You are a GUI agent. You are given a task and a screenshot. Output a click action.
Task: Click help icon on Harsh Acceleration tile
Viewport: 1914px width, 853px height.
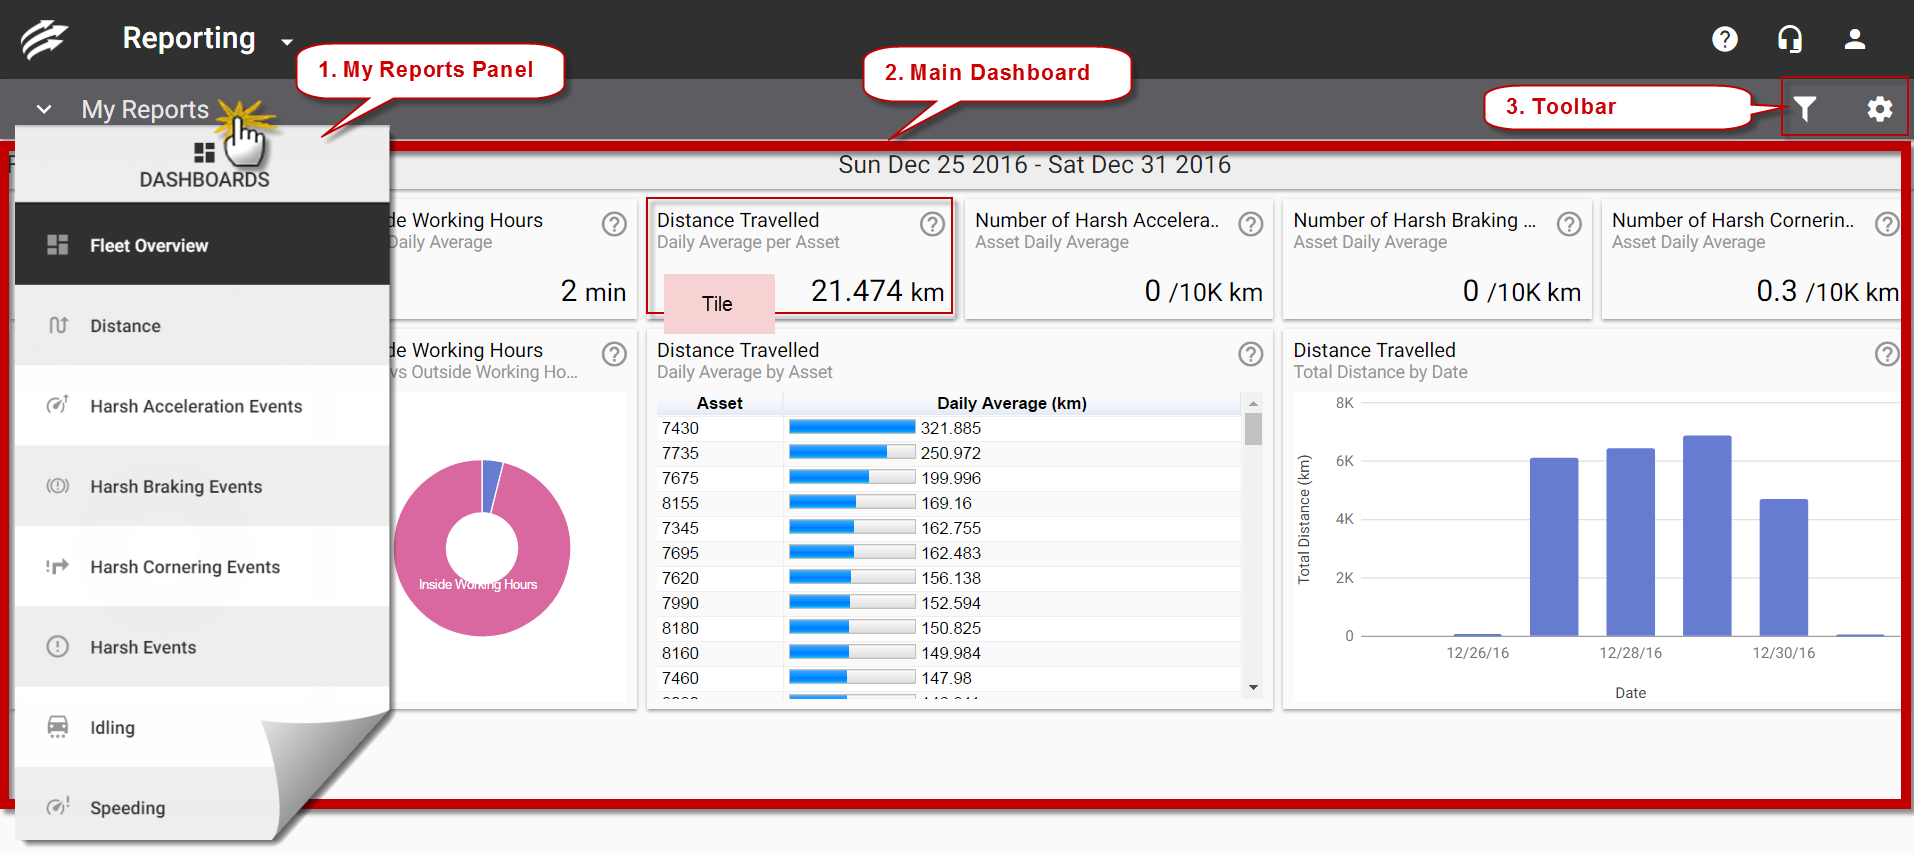click(x=1250, y=224)
